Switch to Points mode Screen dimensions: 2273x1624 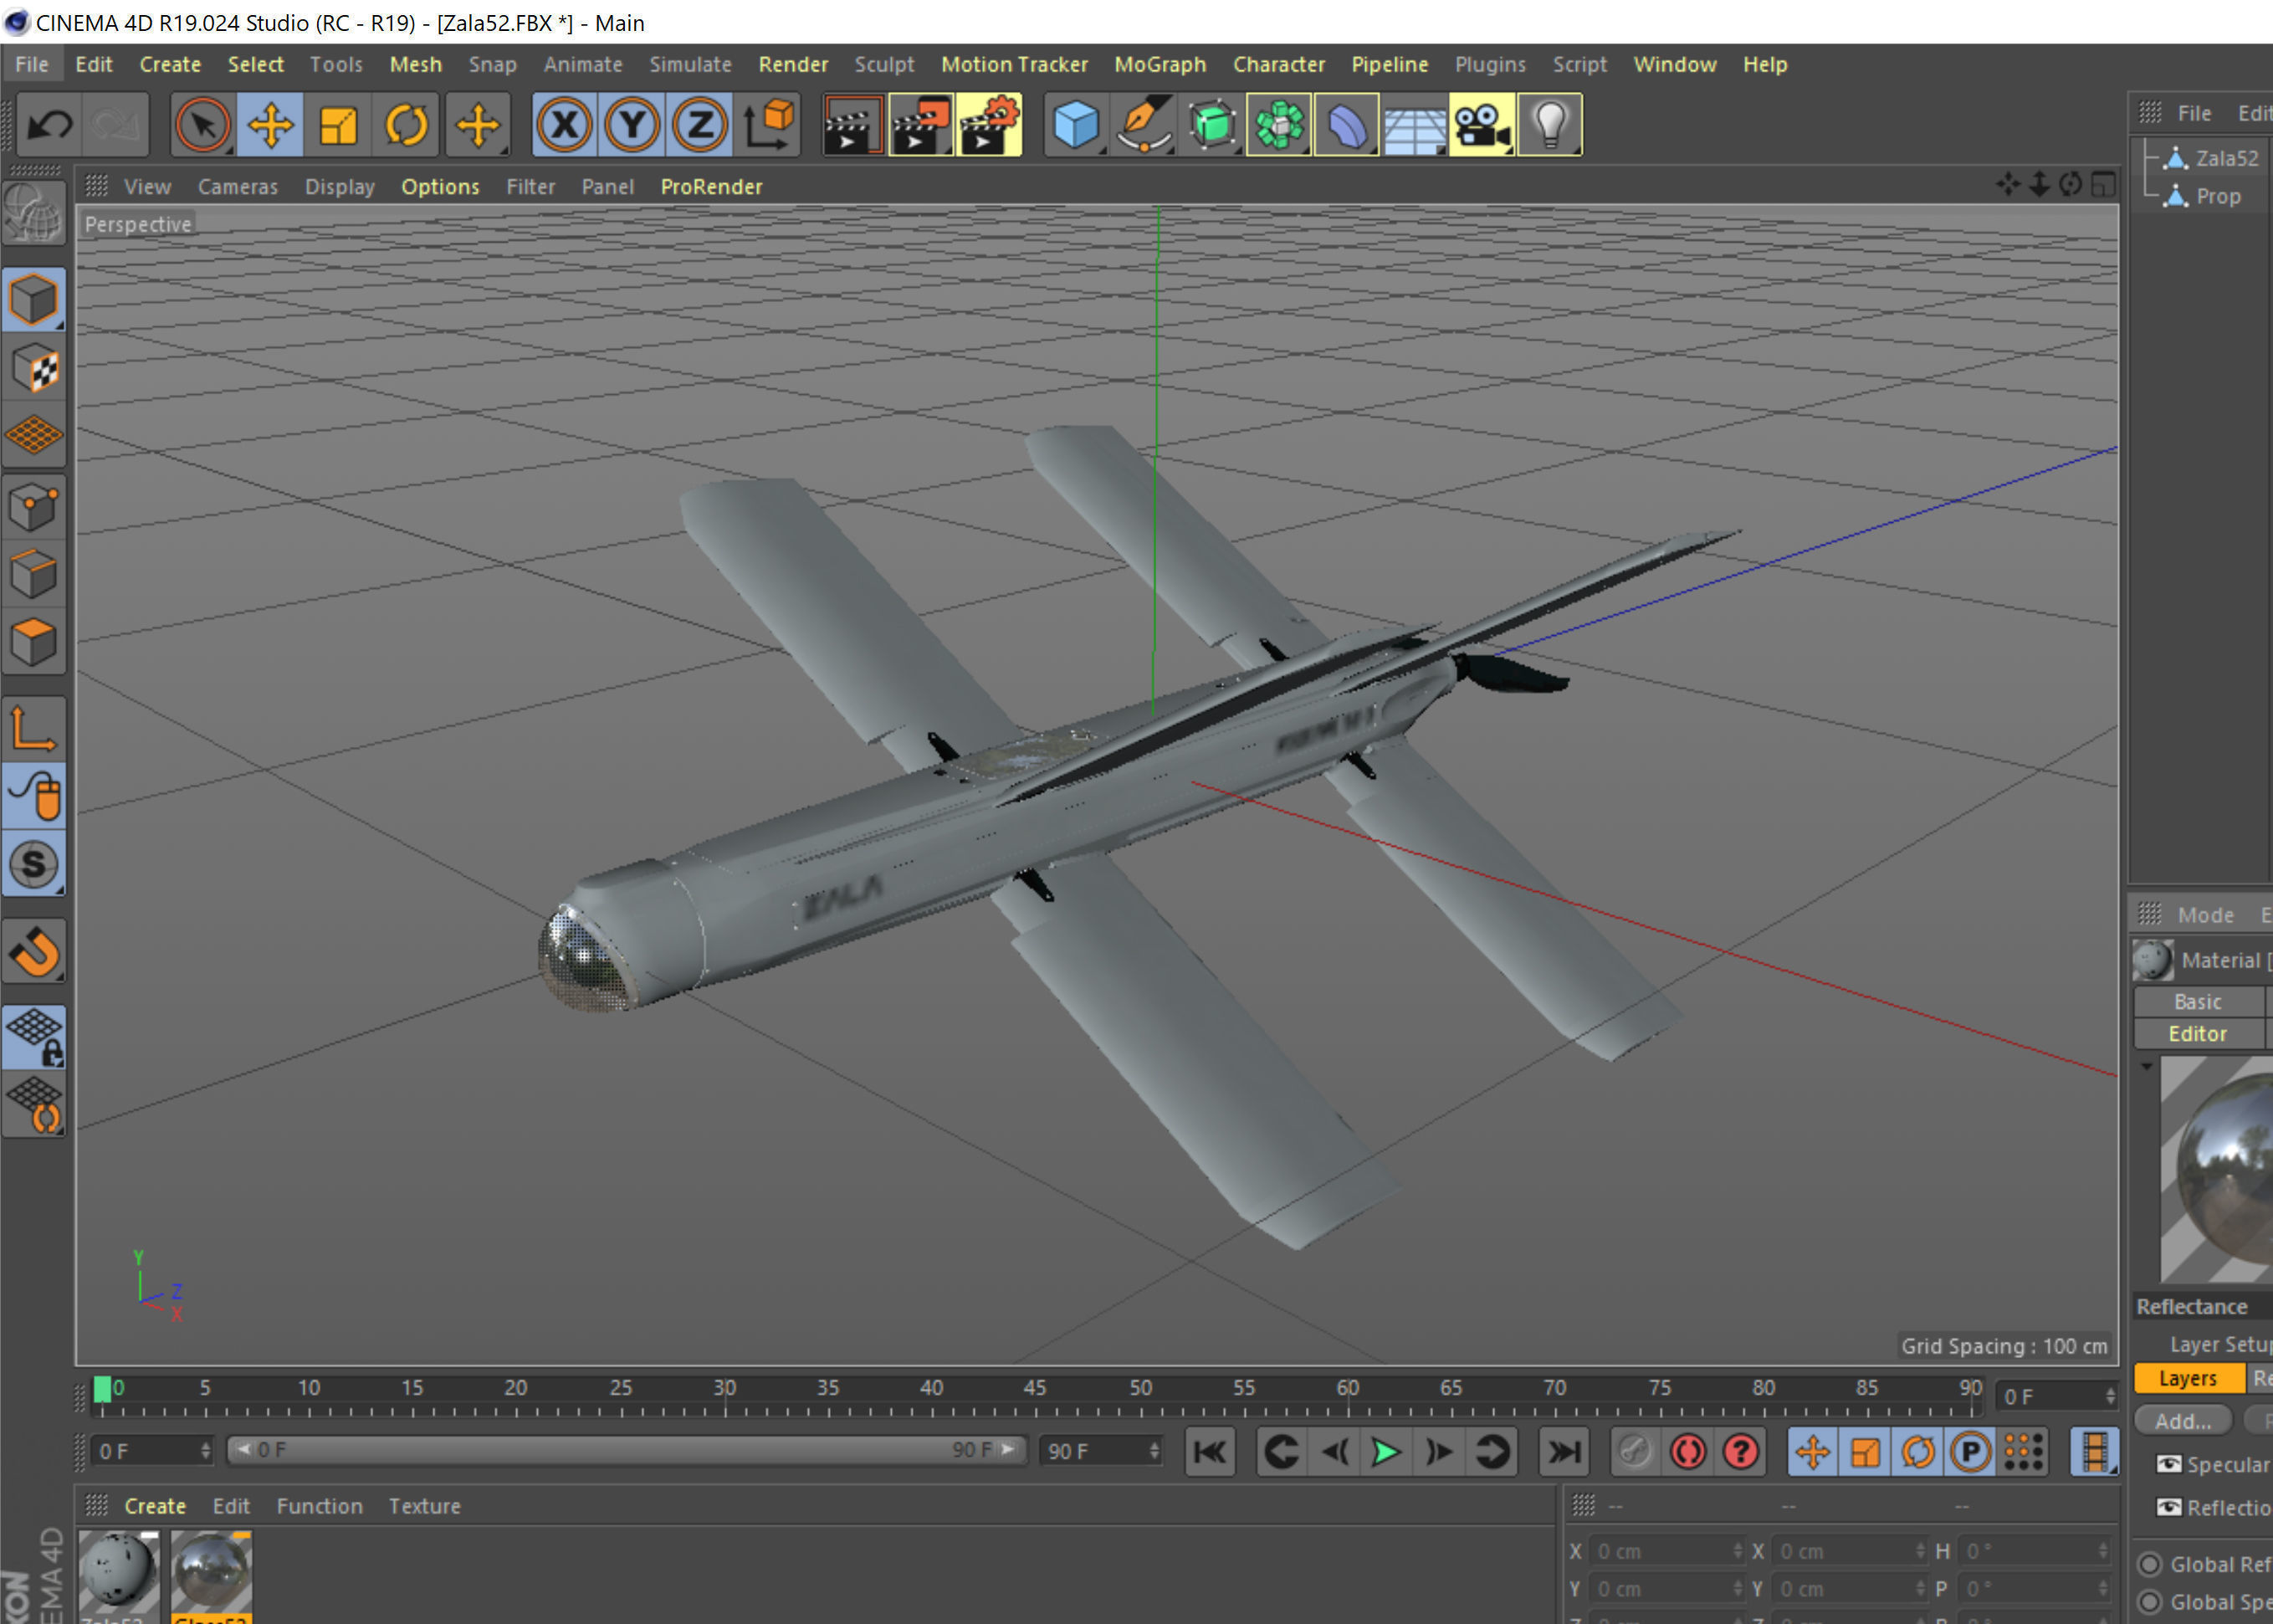[x=34, y=506]
